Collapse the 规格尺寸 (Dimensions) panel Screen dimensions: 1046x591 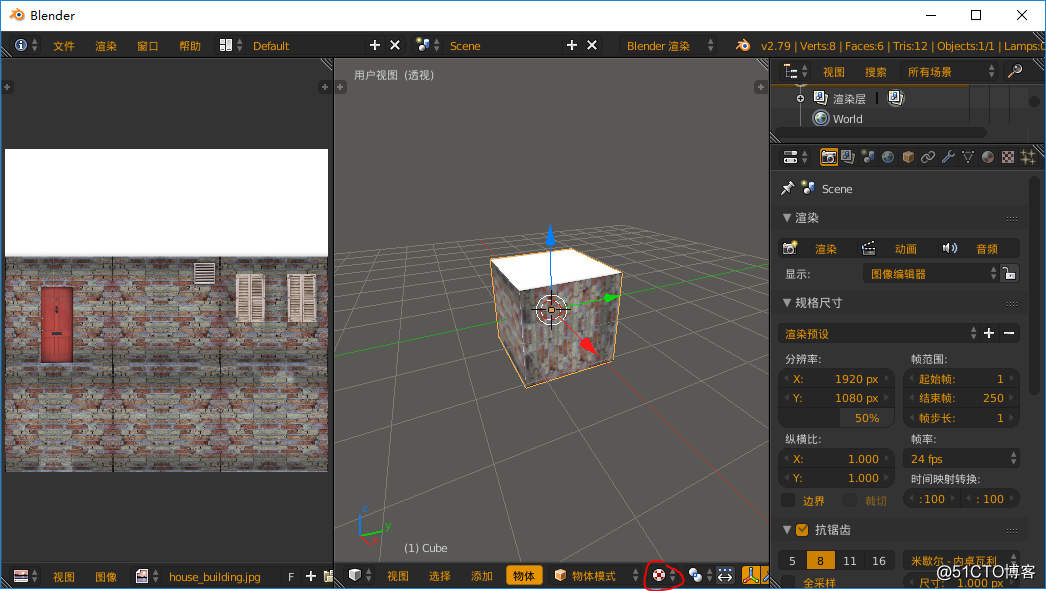pyautogui.click(x=787, y=303)
